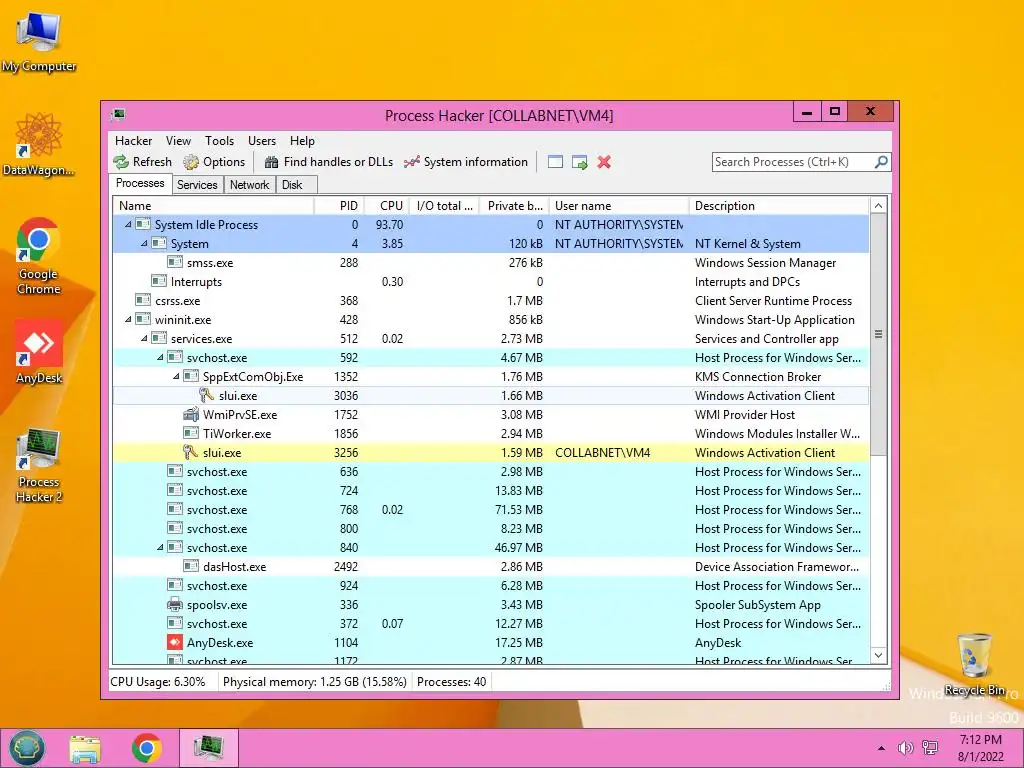Viewport: 1024px width, 768px height.
Task: Open System information window
Action: click(466, 162)
